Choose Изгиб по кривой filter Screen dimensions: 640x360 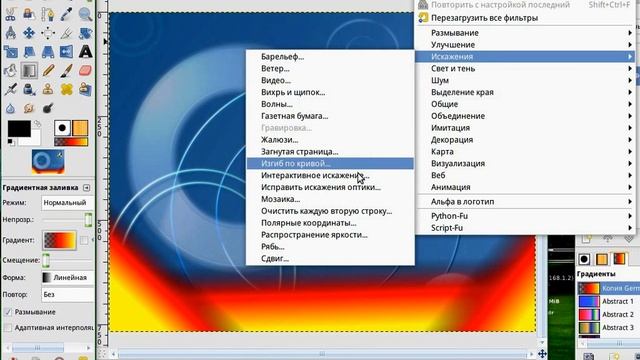pyautogui.click(x=330, y=163)
